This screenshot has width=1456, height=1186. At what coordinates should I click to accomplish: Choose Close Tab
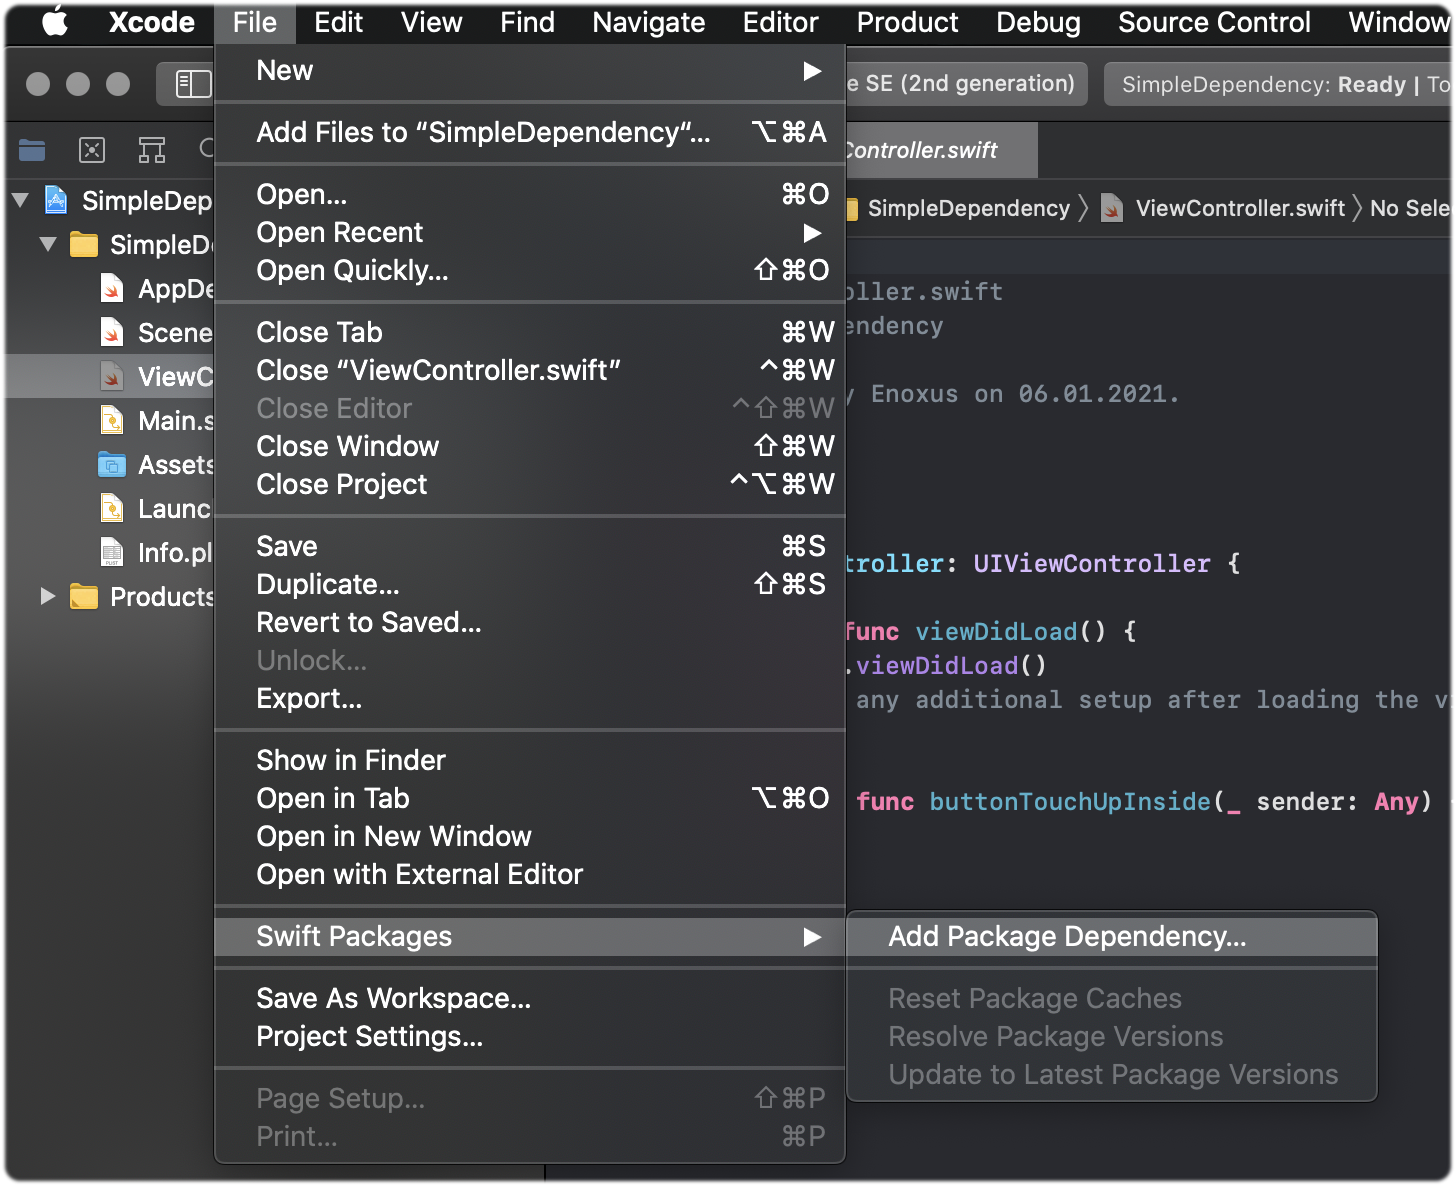click(x=530, y=332)
